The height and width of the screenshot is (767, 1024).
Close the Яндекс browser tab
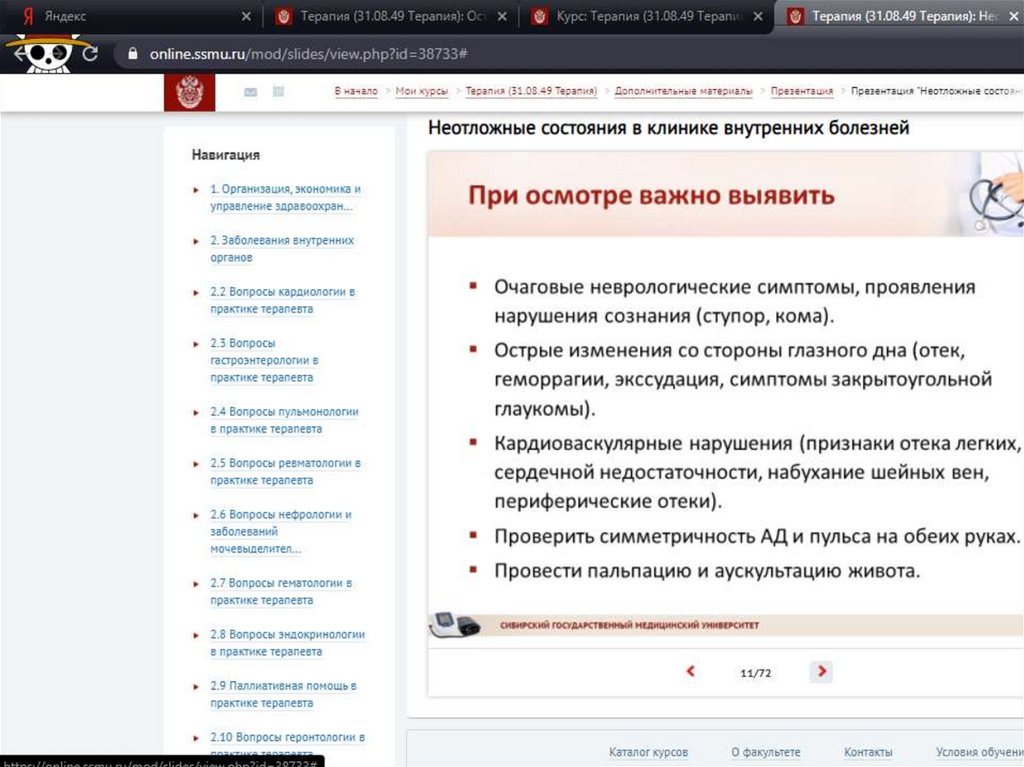tap(246, 16)
